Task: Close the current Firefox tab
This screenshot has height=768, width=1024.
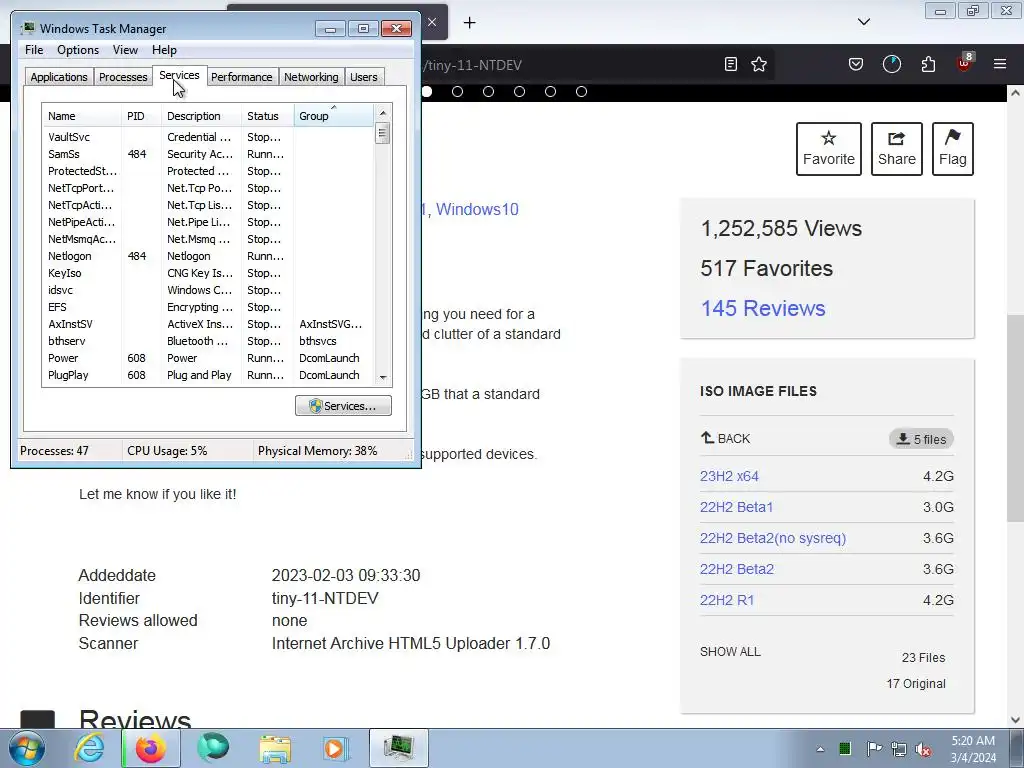Action: (x=432, y=22)
